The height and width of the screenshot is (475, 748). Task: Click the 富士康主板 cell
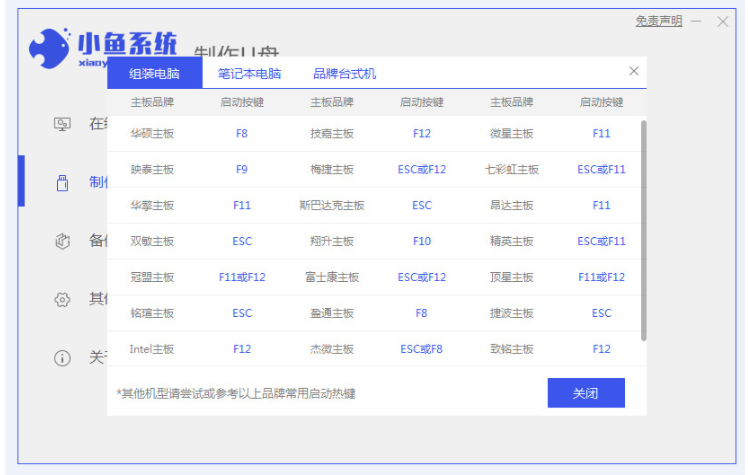click(x=332, y=277)
